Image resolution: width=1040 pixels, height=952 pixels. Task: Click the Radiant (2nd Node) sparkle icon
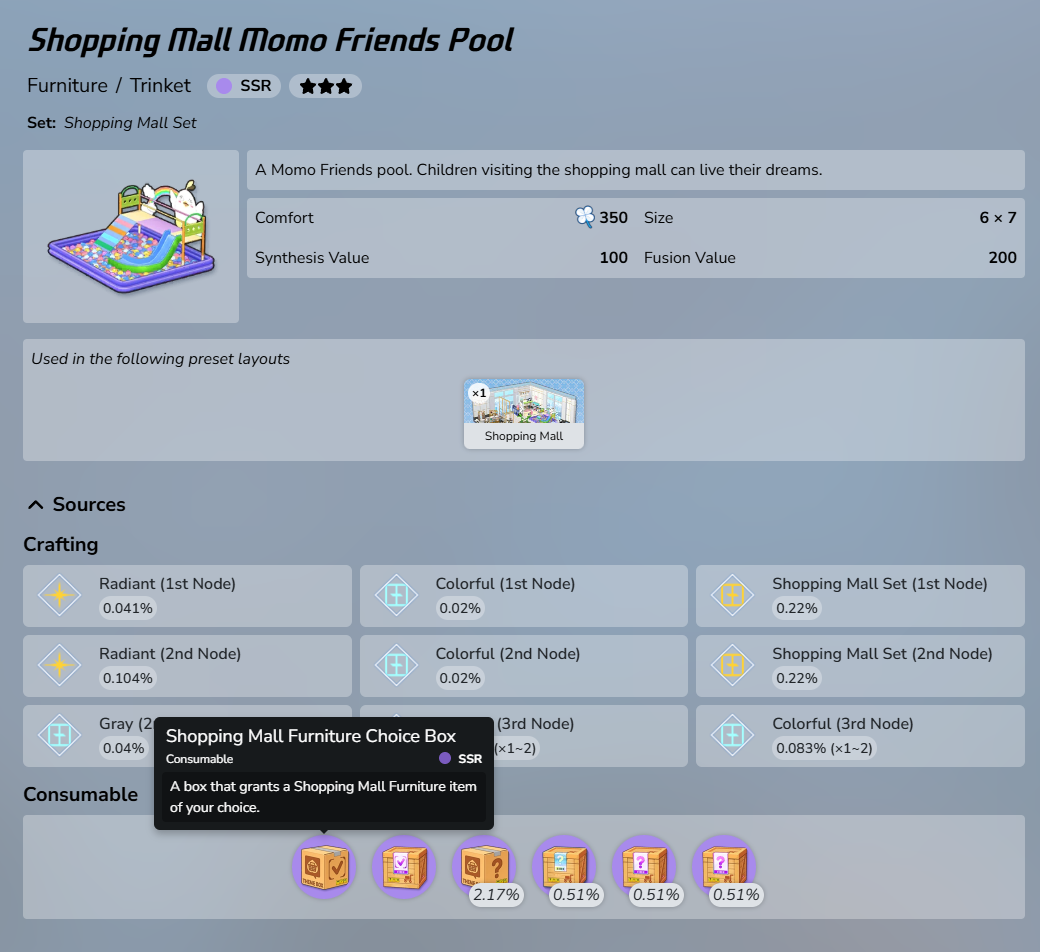(x=60, y=665)
